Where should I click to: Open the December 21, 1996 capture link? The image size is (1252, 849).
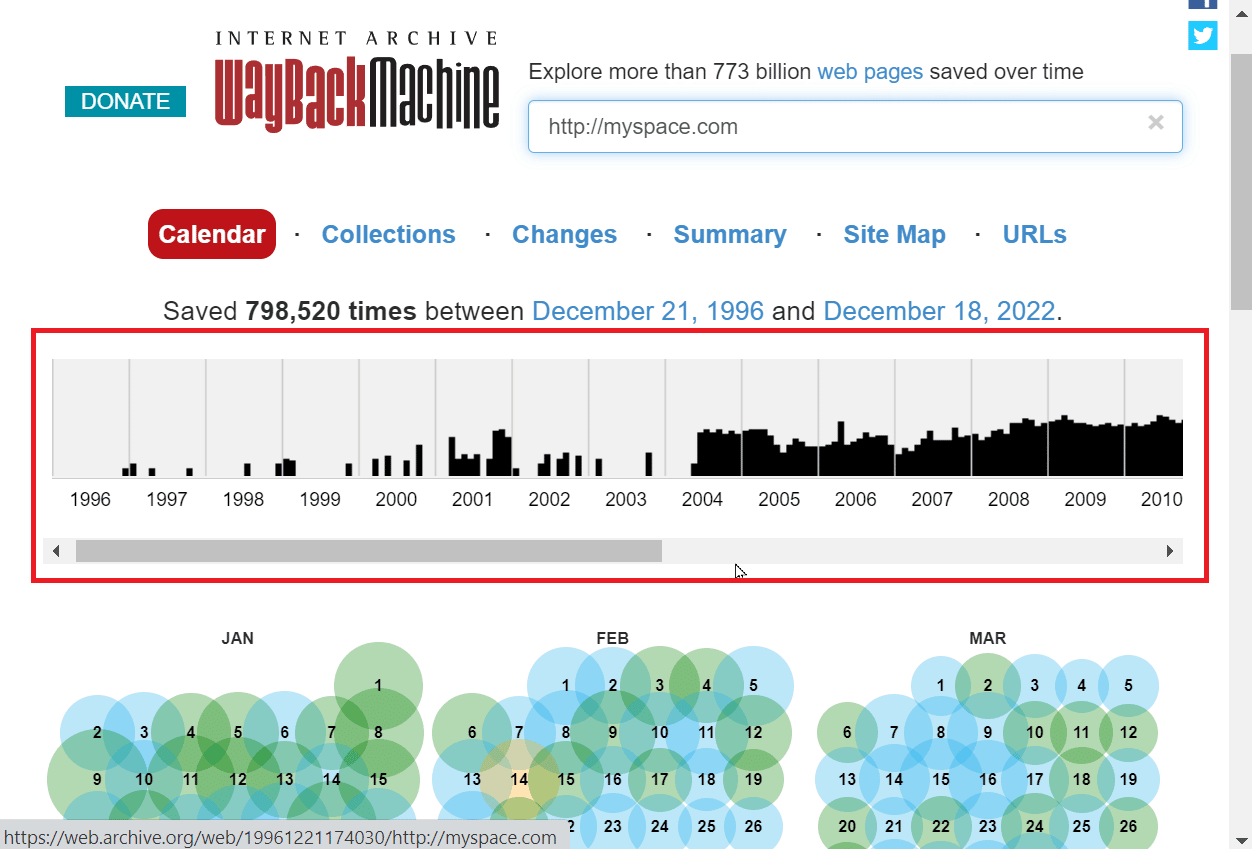coord(648,311)
